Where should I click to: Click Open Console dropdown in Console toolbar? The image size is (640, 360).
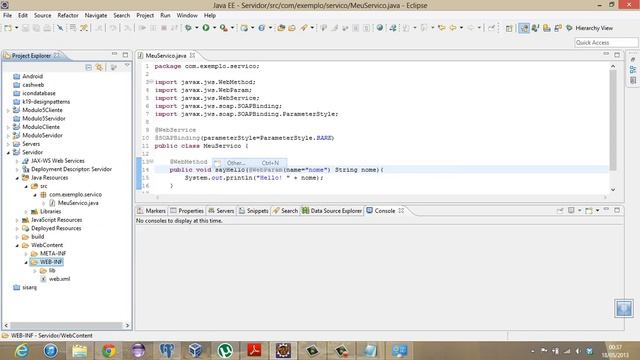click(598, 210)
